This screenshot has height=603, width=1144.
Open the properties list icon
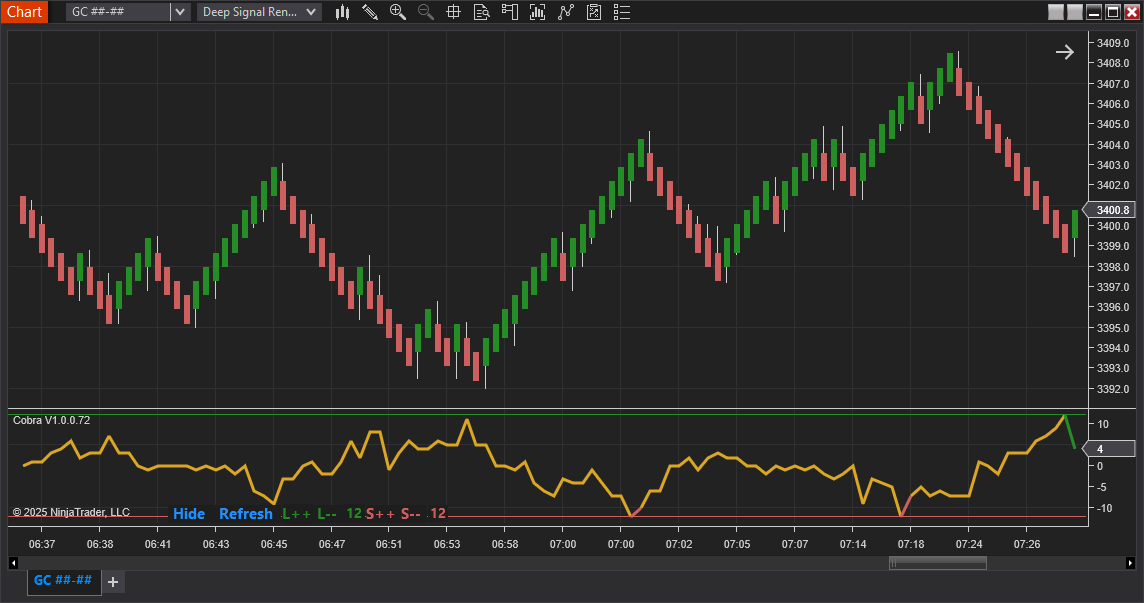pyautogui.click(x=622, y=12)
